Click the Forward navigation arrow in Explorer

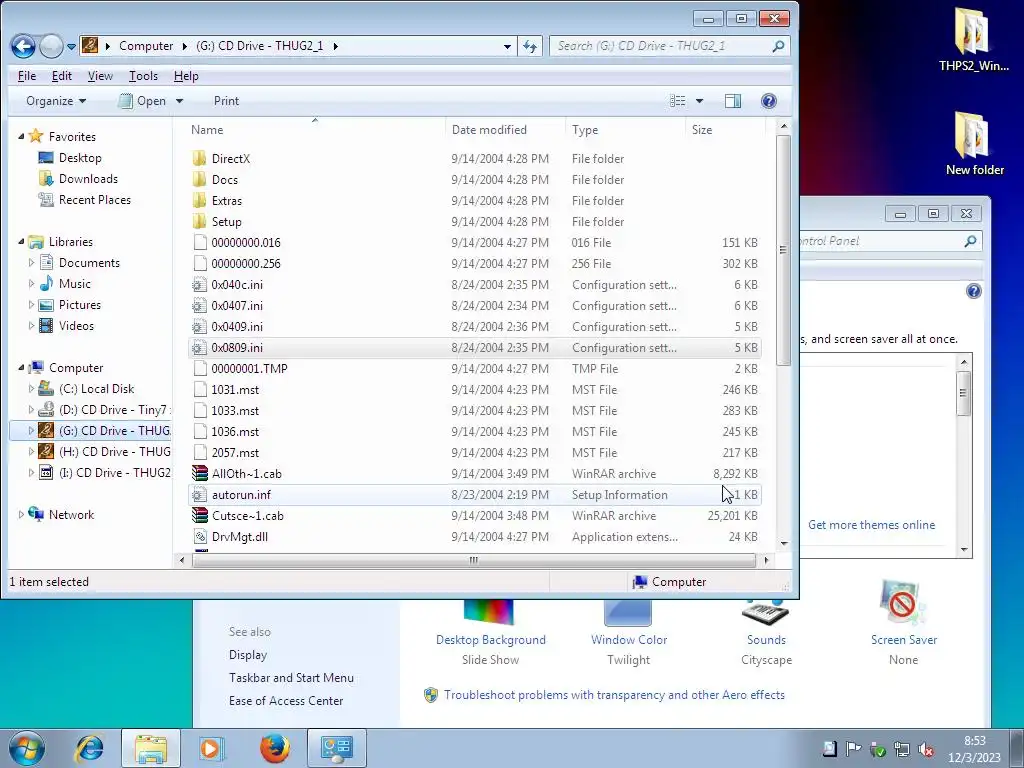(51, 46)
